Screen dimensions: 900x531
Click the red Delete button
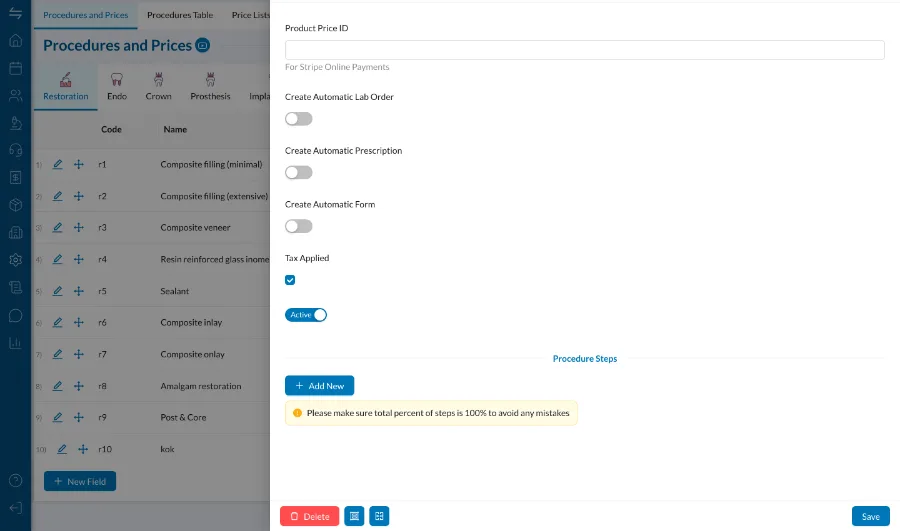(x=309, y=516)
